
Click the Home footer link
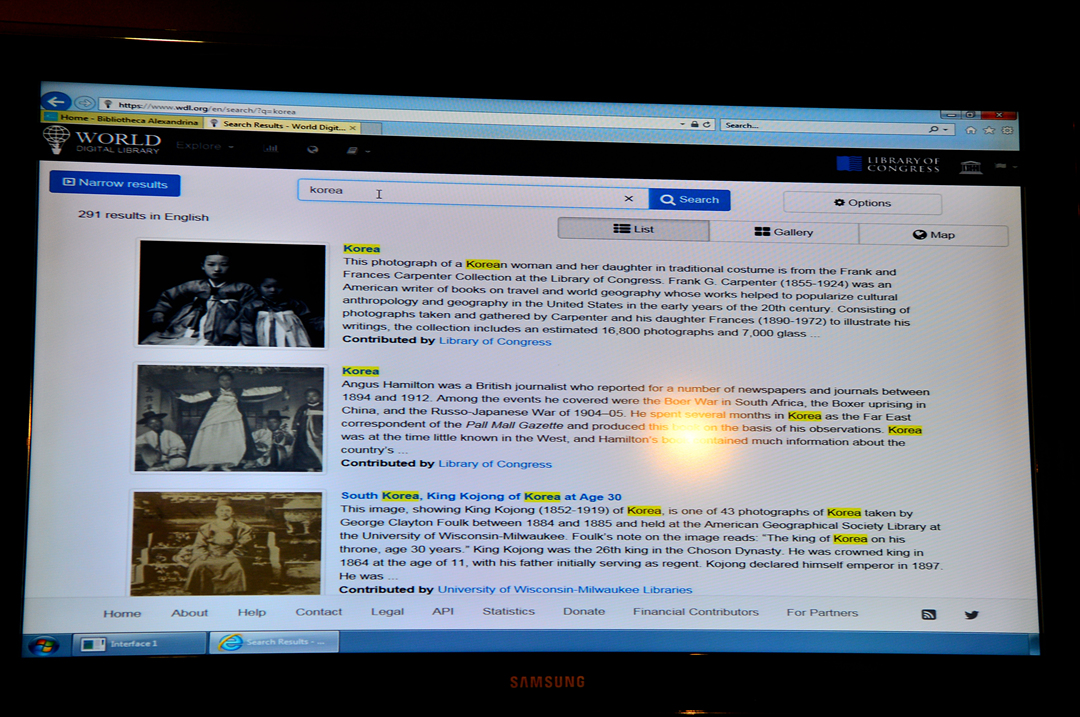(x=122, y=614)
